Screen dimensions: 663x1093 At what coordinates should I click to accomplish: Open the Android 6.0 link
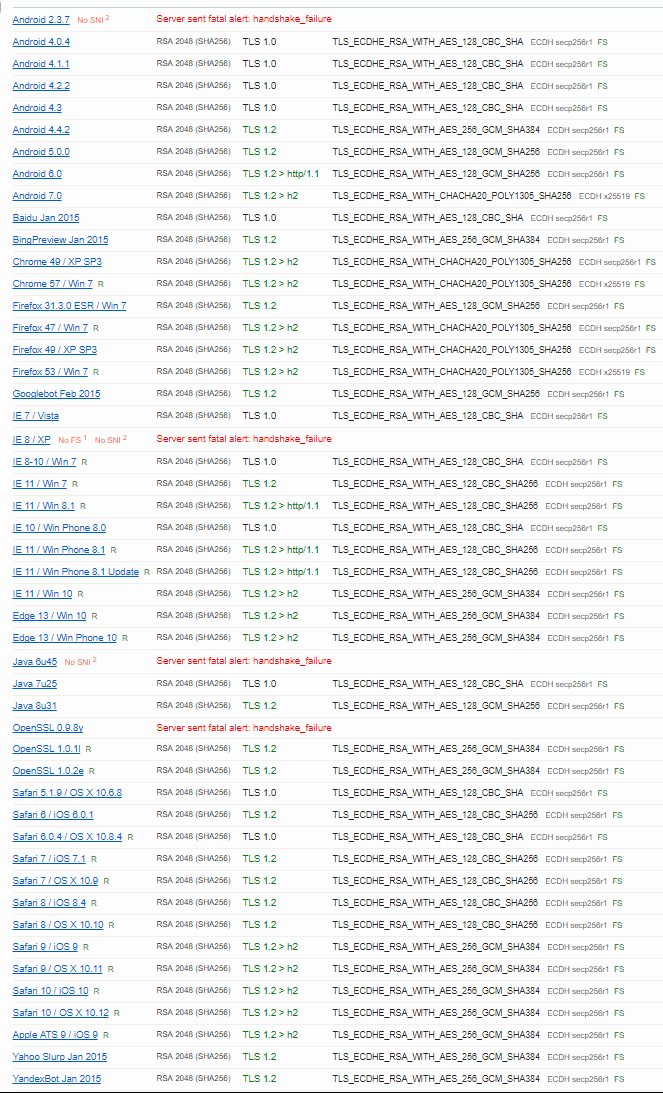click(37, 174)
